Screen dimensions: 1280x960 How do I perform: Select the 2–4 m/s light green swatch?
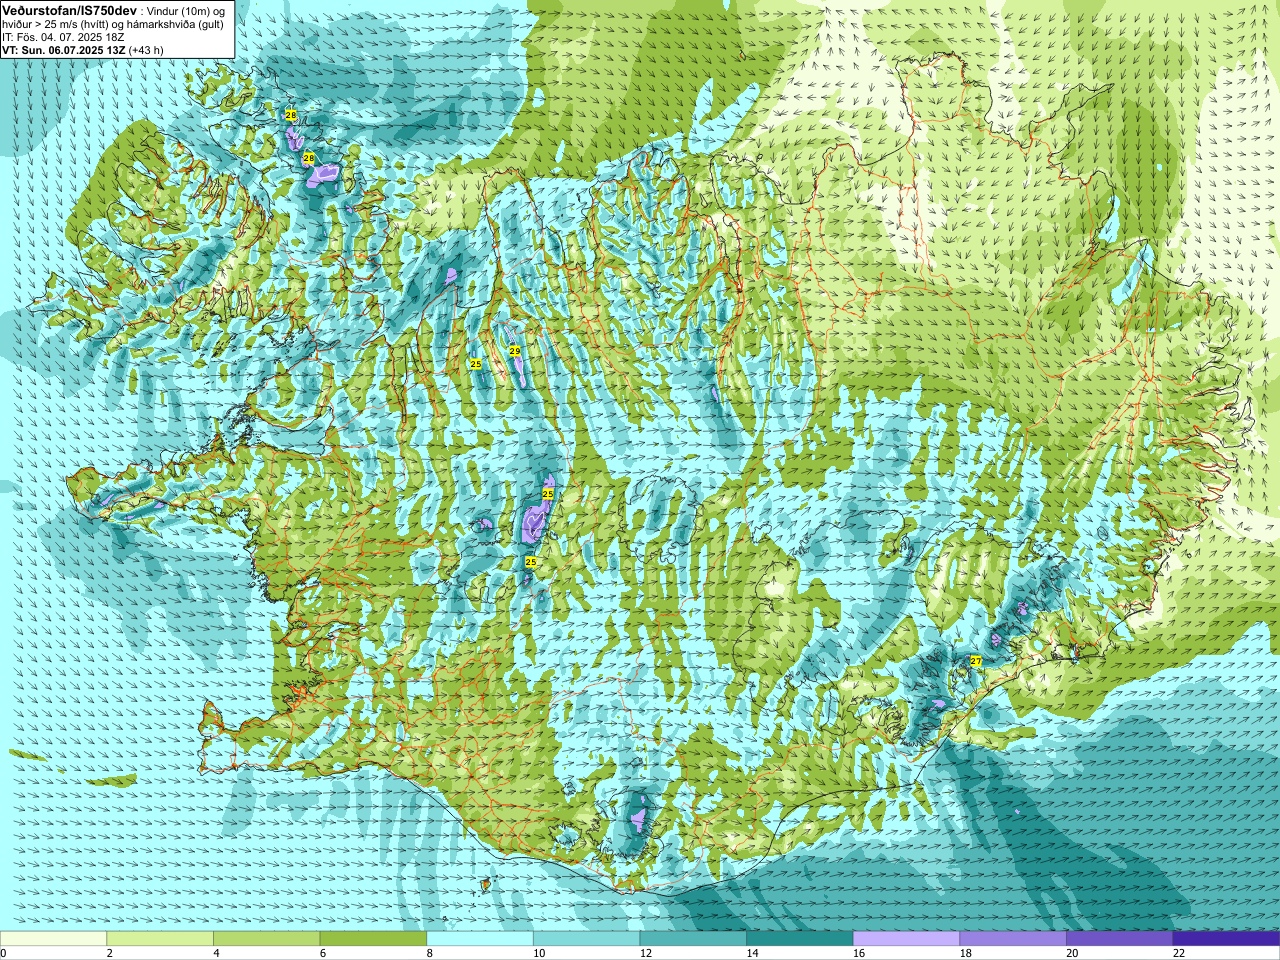(x=160, y=939)
